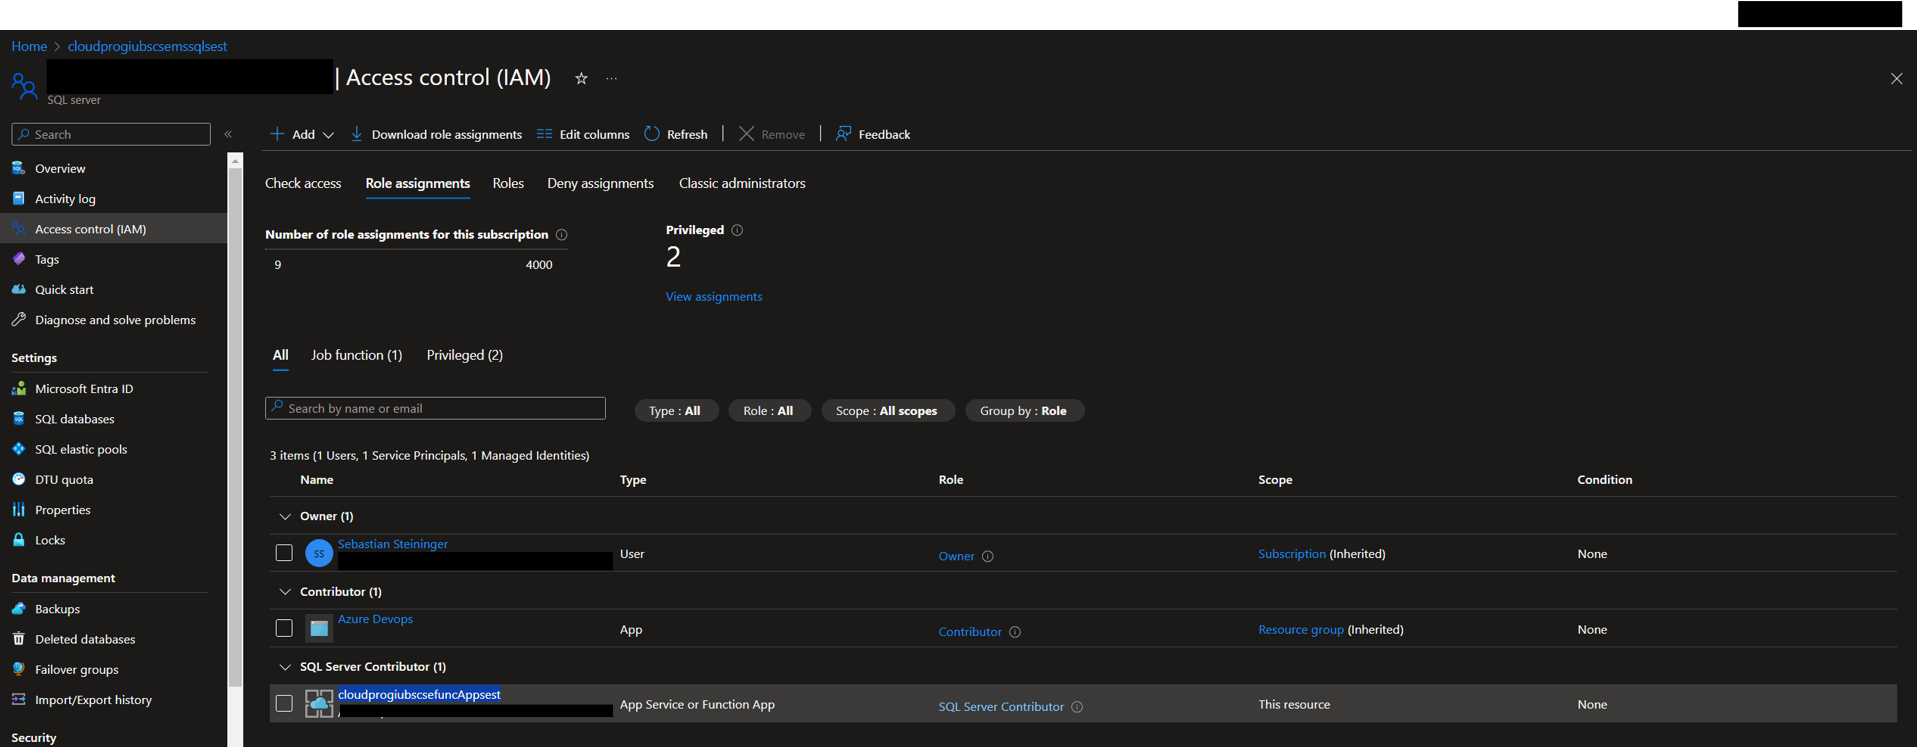
Task: Open Activity log in the sidebar
Action: click(x=65, y=198)
